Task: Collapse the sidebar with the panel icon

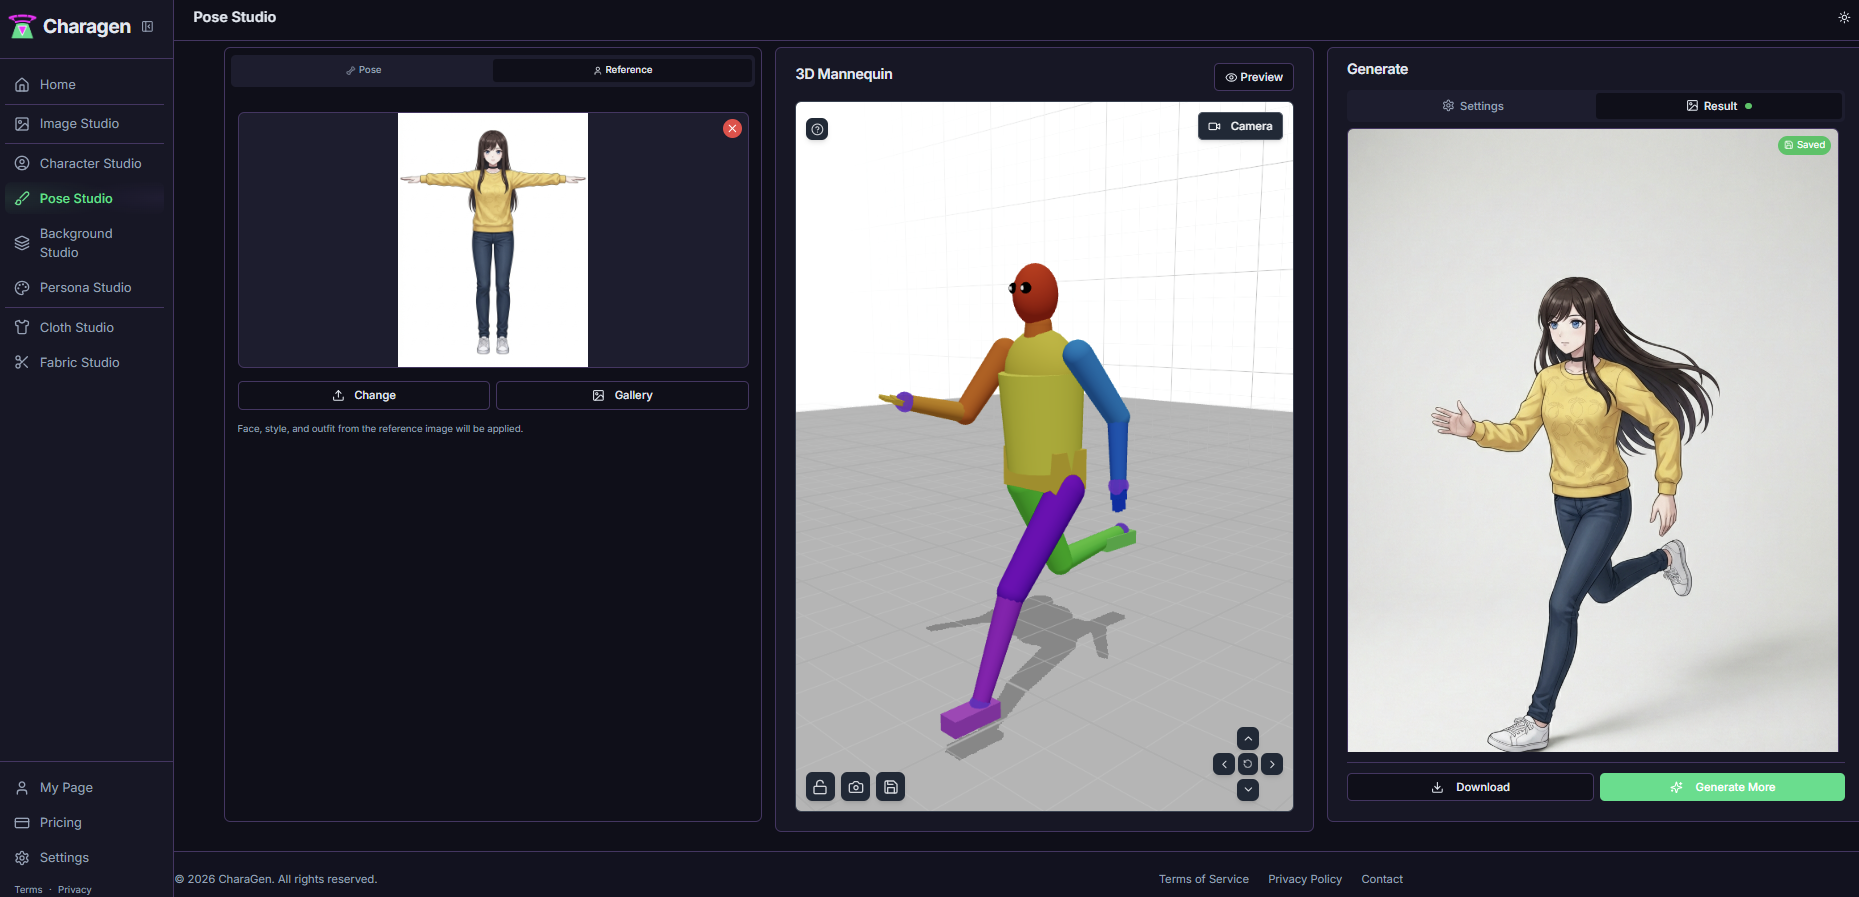Action: (x=147, y=27)
